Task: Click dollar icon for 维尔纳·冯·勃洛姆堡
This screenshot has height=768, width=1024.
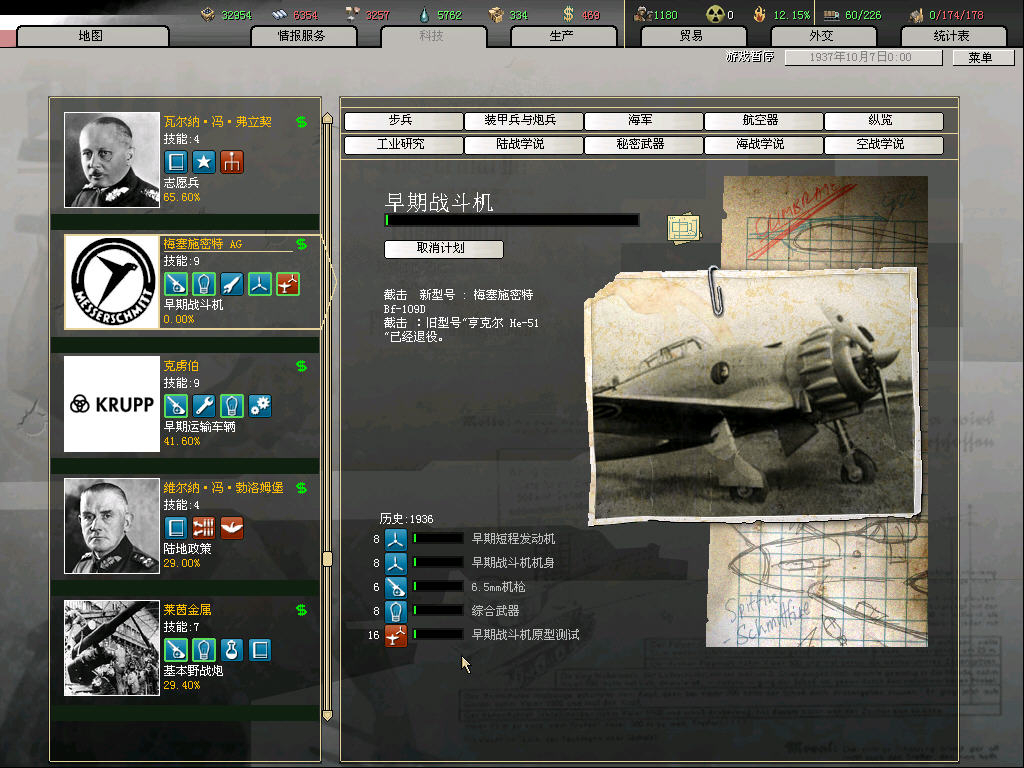Action: (x=301, y=488)
